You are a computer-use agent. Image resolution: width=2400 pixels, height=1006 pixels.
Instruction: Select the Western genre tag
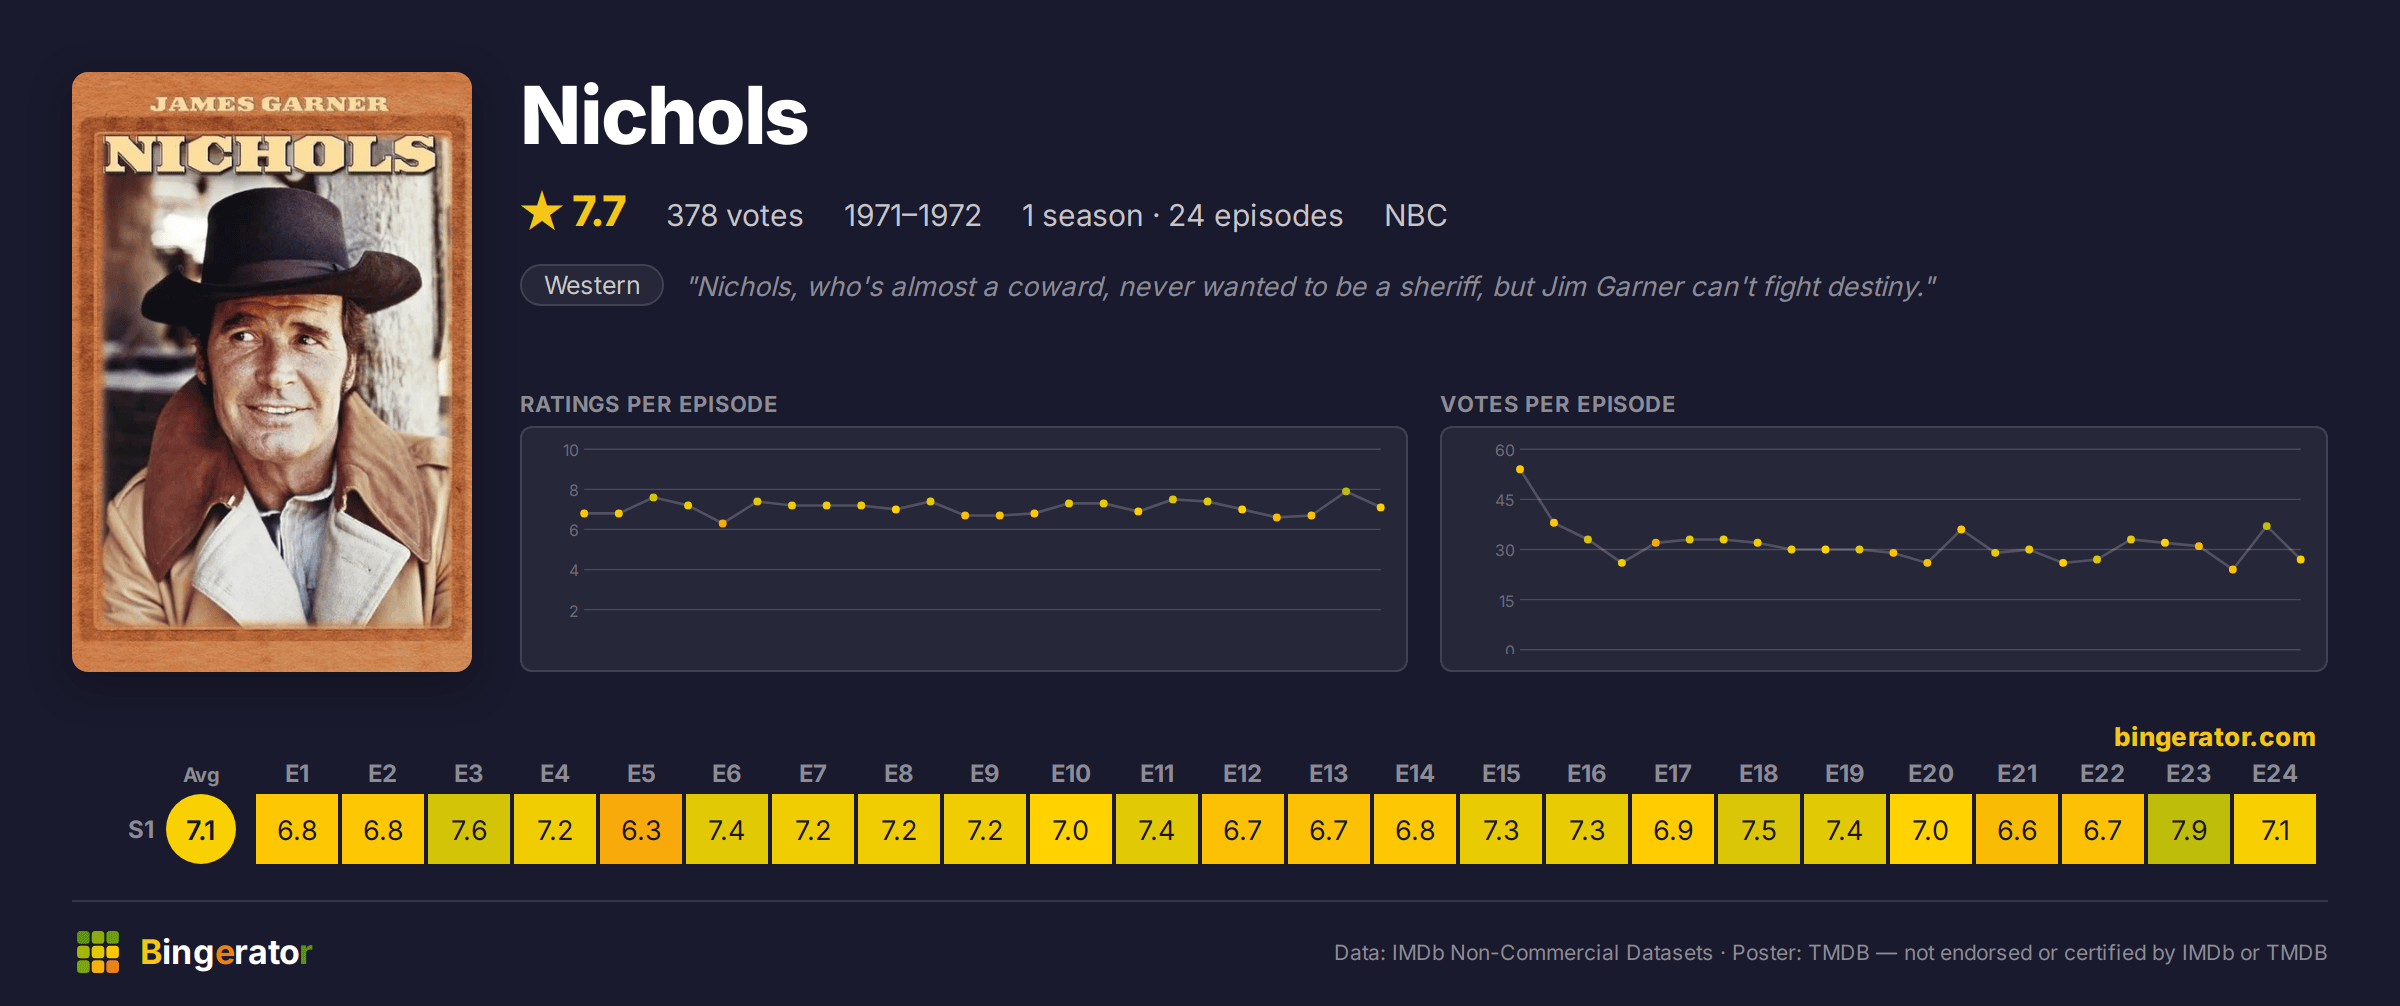(x=592, y=285)
